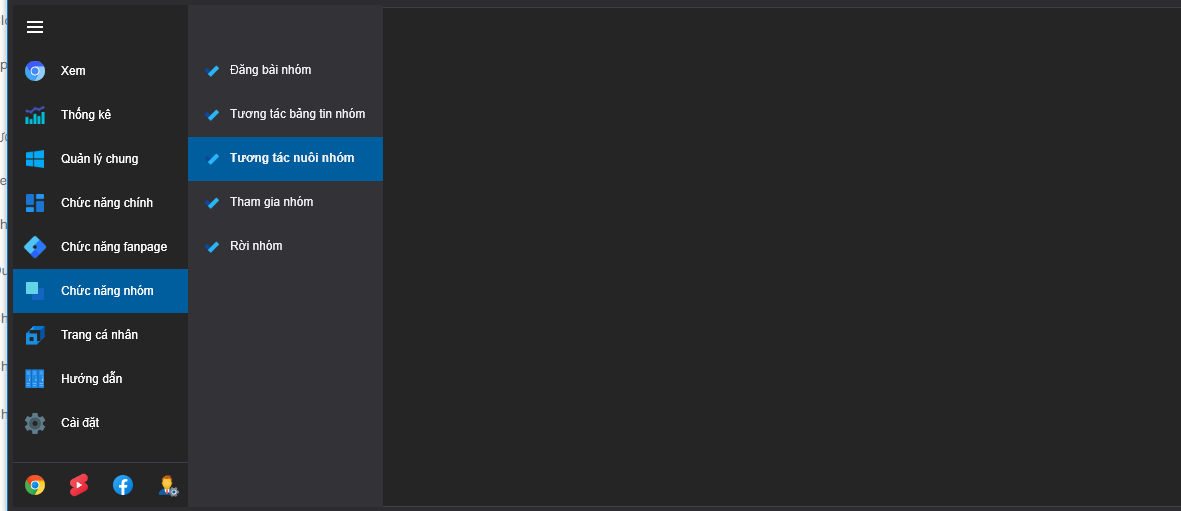
Task: Toggle the hamburger menu at top
Action: (35, 27)
